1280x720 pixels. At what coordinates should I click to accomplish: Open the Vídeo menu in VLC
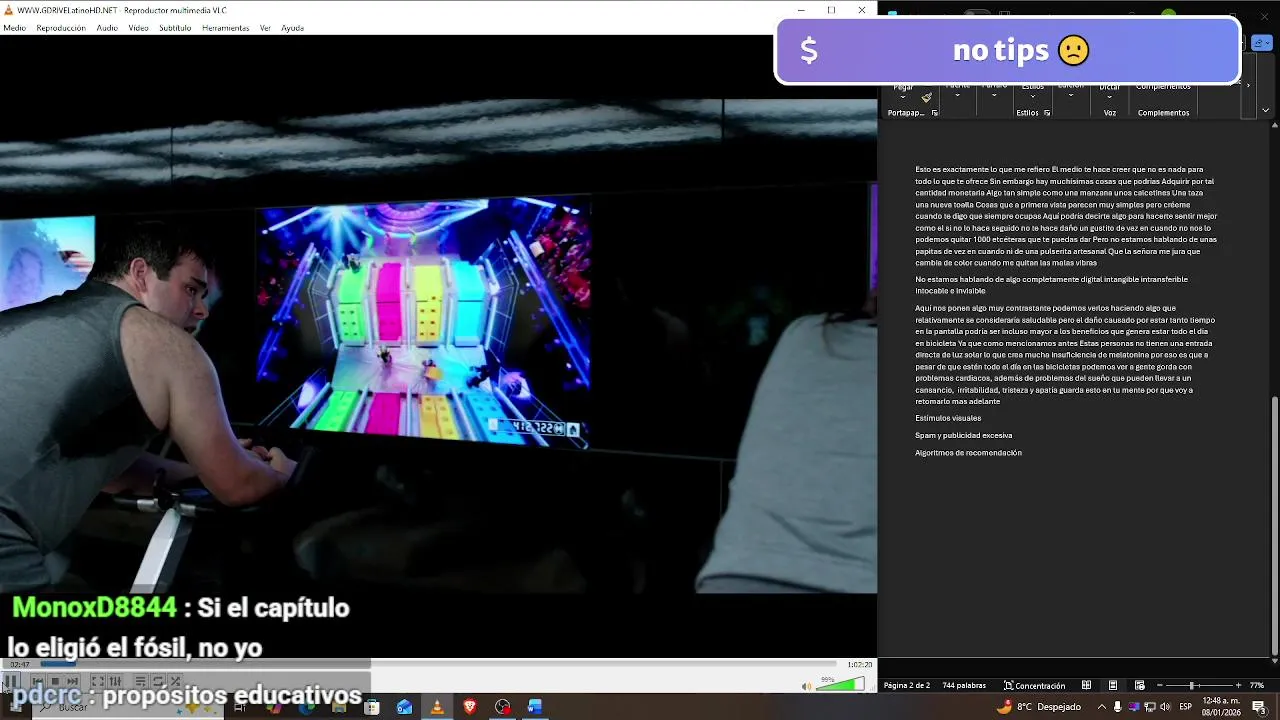(x=138, y=28)
